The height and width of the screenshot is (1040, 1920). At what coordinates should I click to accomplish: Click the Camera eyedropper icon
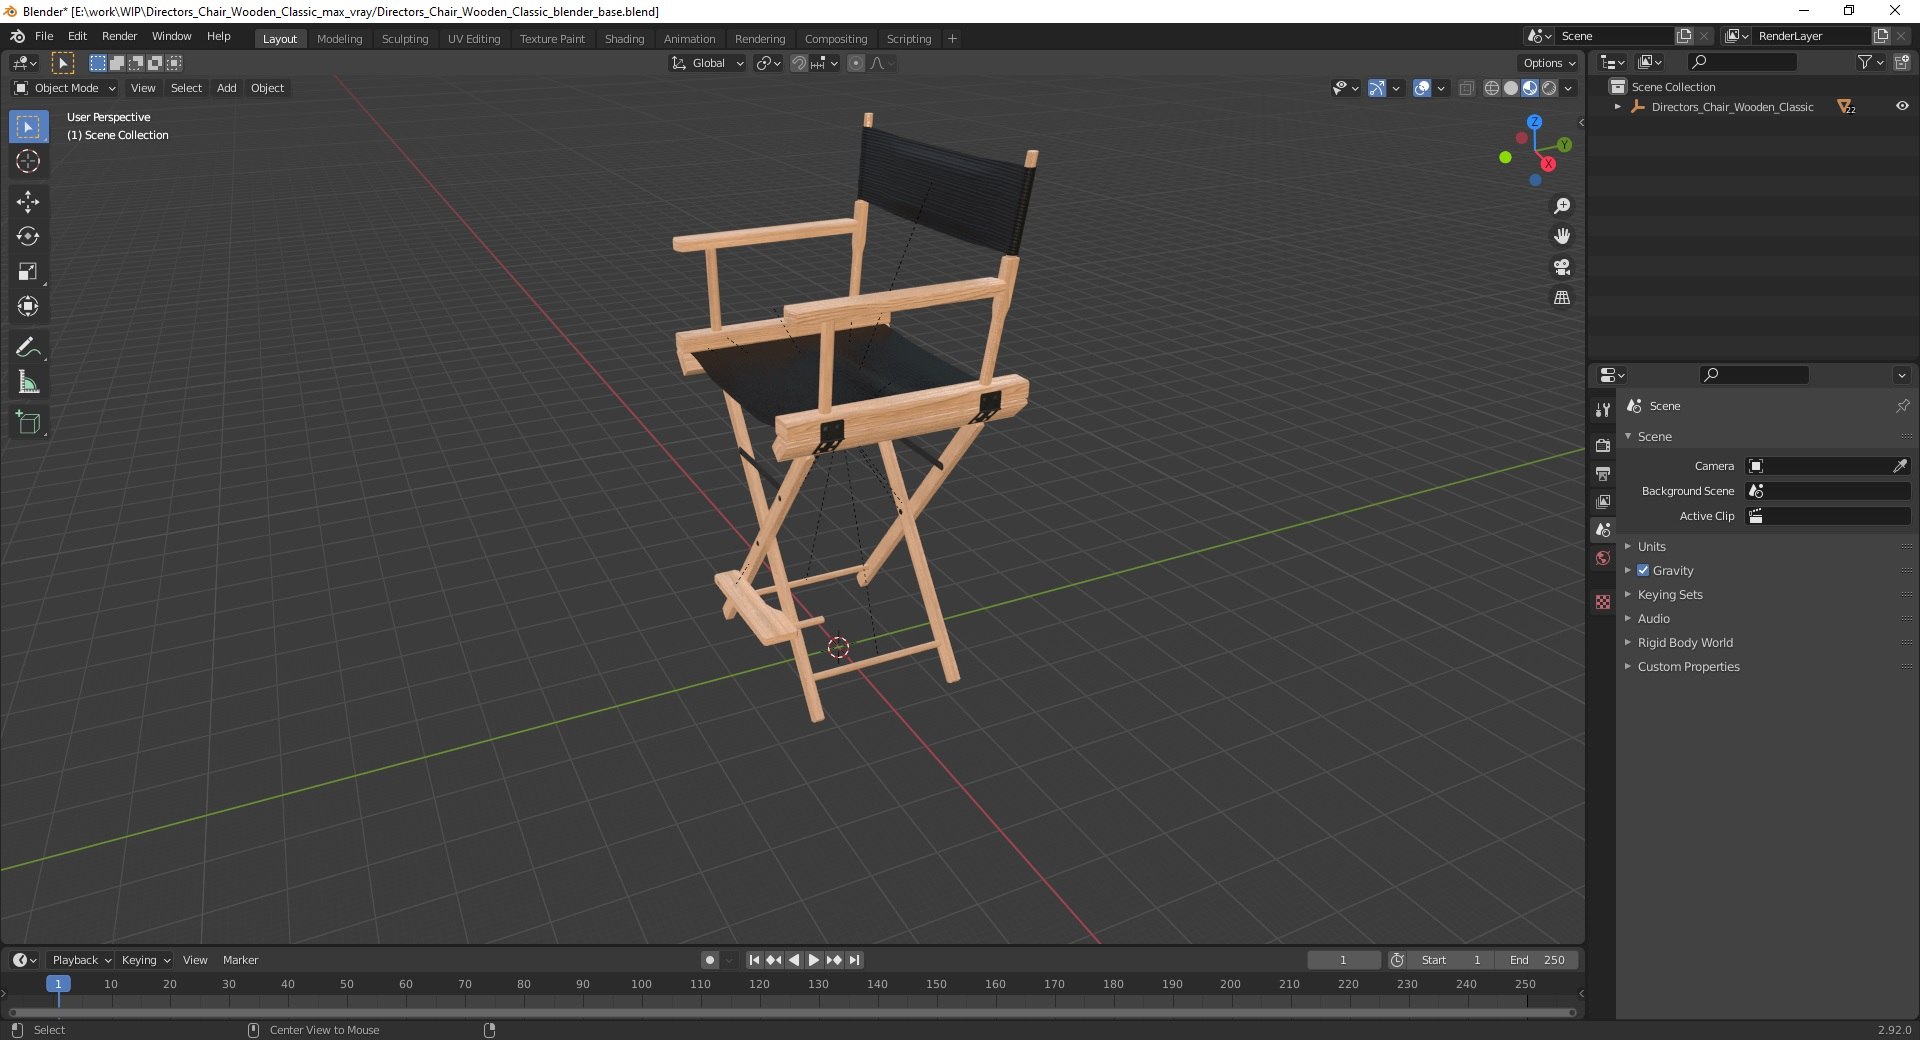1900,466
